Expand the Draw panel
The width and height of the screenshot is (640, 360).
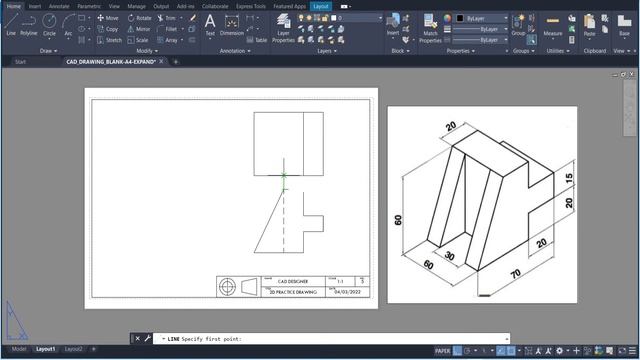tap(49, 51)
